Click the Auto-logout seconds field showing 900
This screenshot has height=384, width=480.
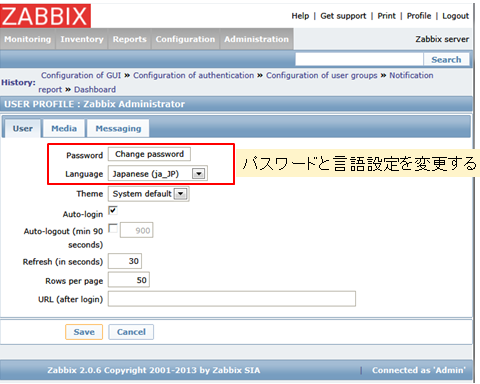(x=136, y=230)
